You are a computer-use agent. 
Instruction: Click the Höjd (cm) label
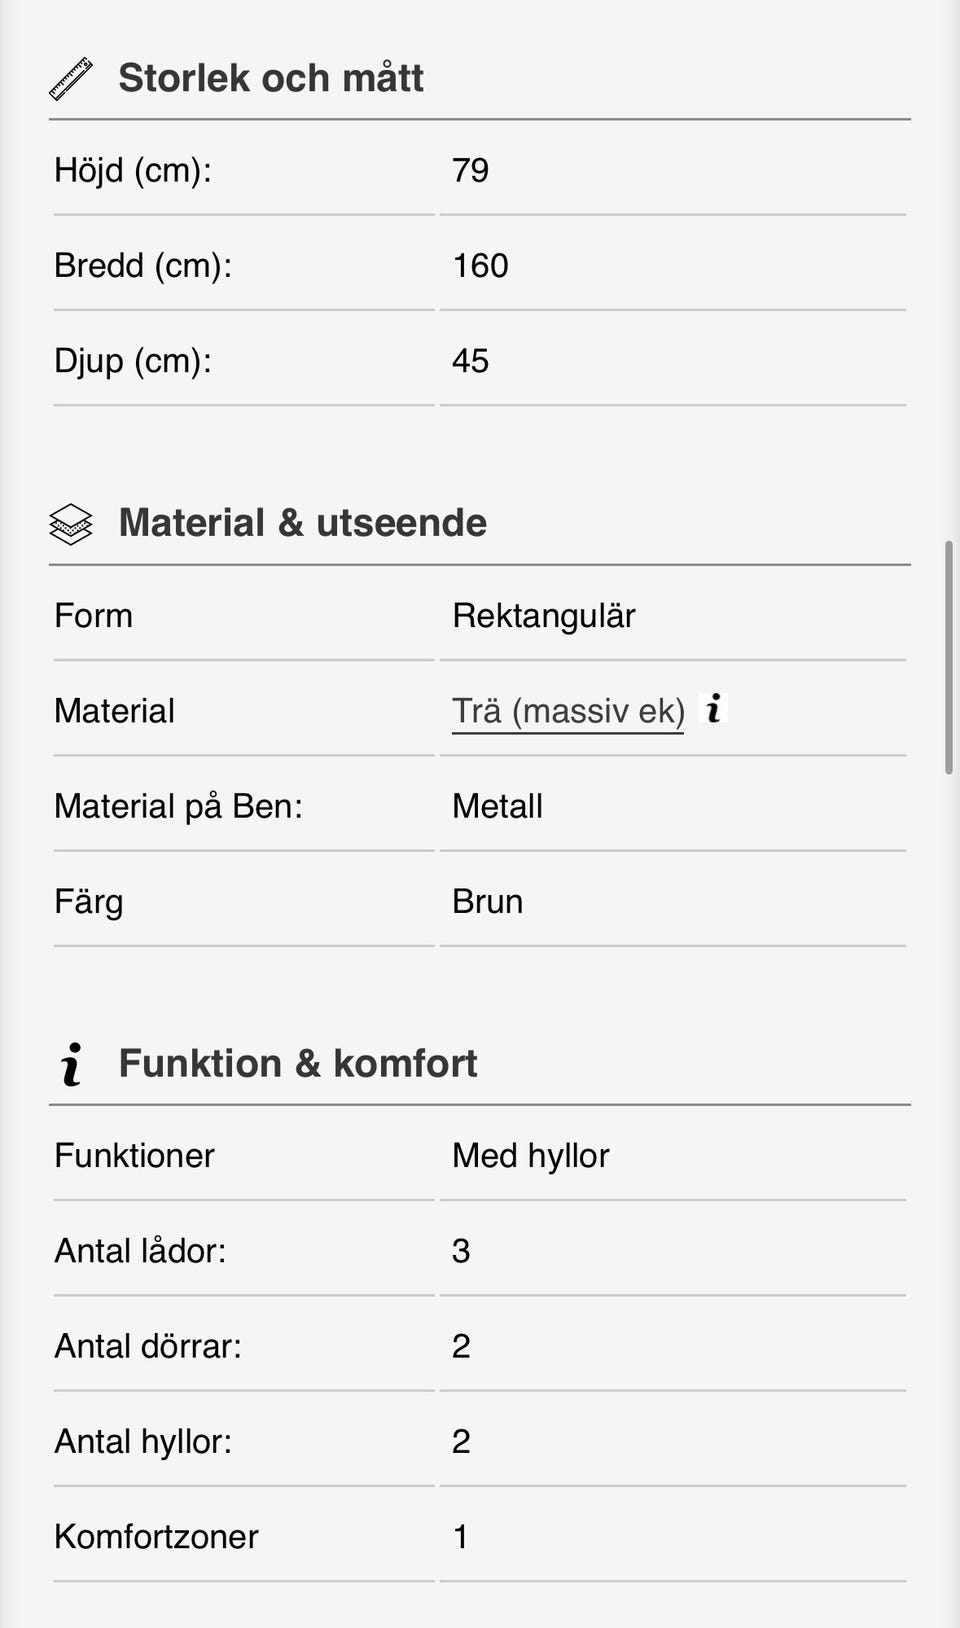click(x=133, y=170)
